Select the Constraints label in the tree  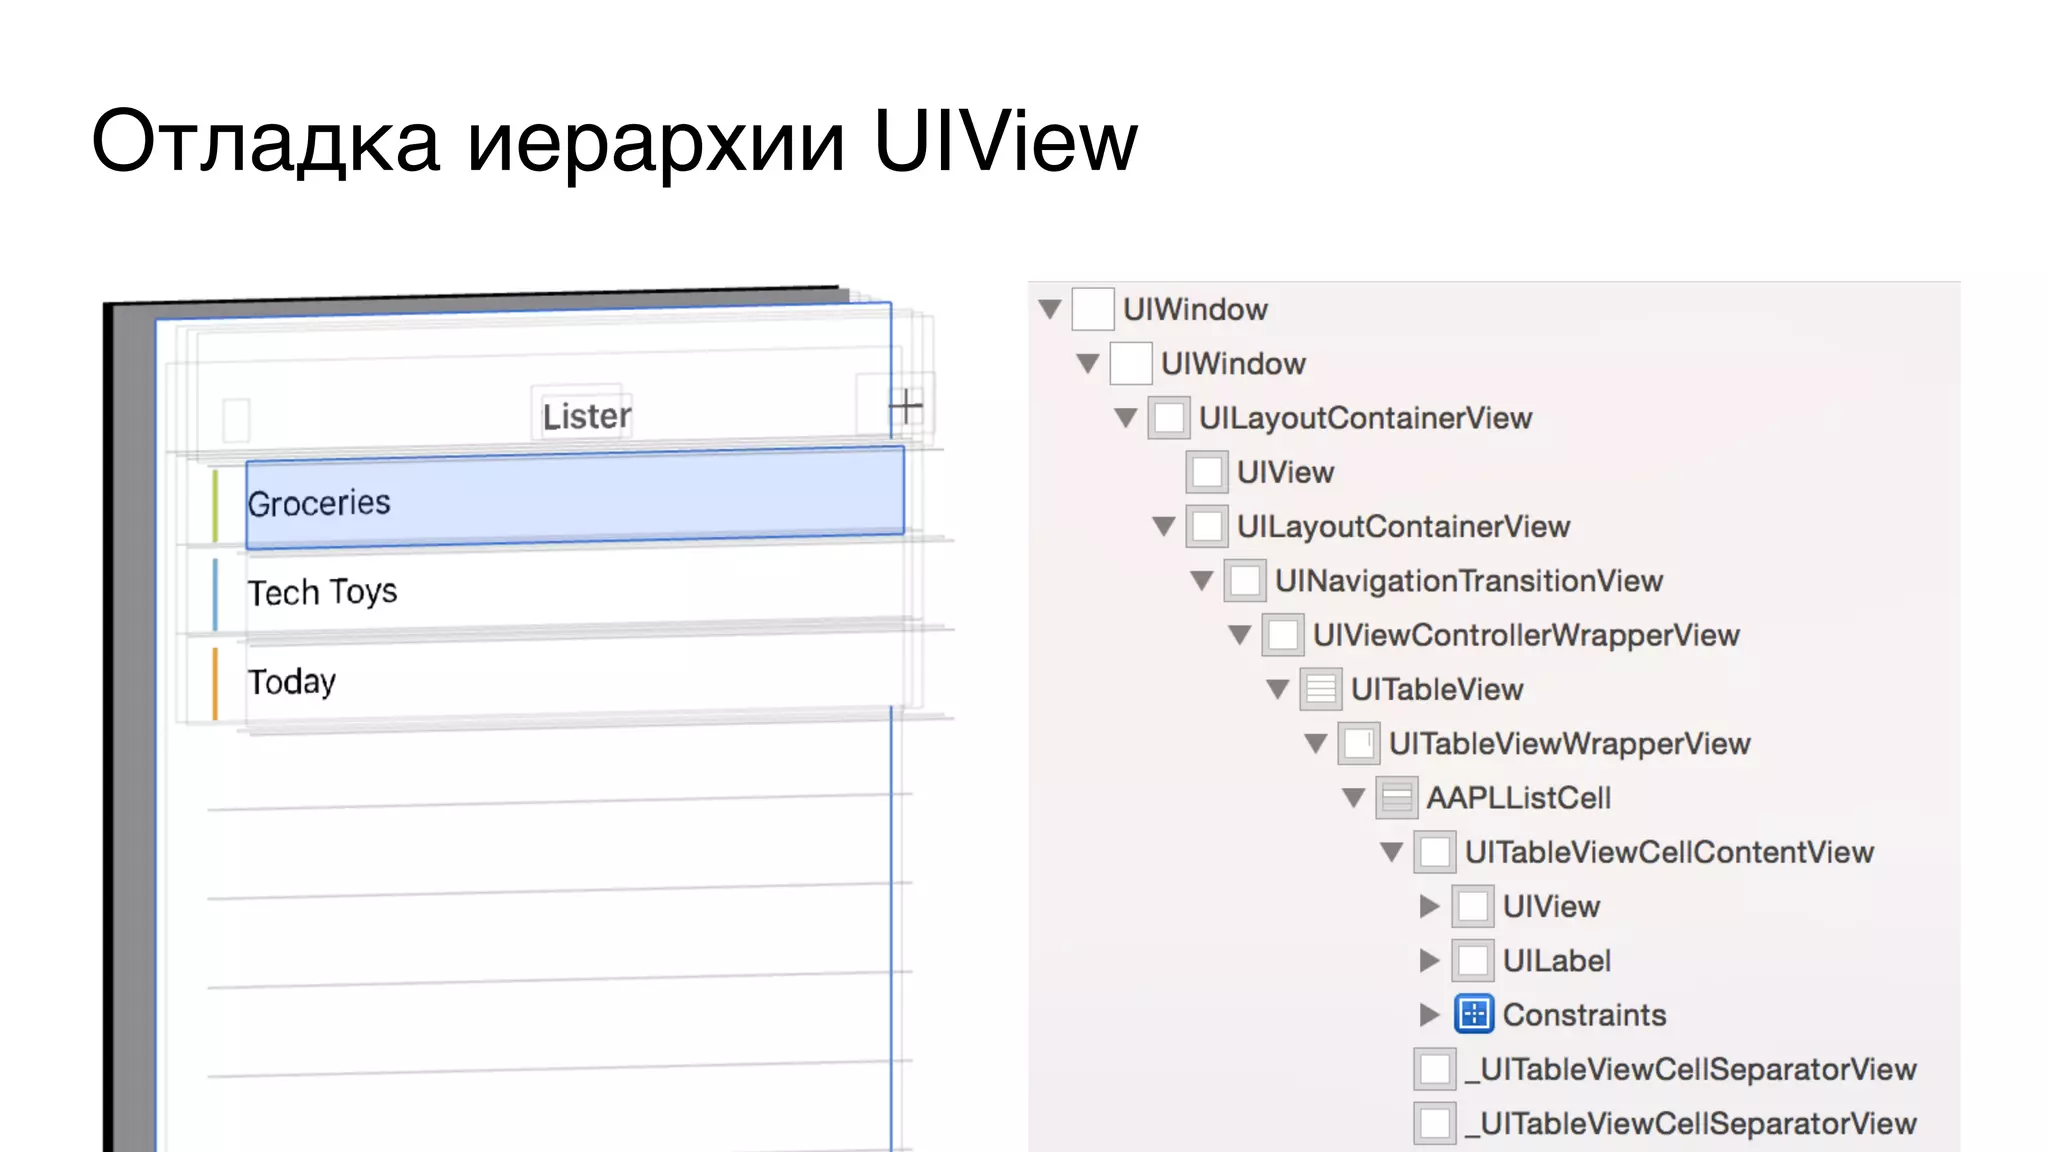click(1584, 1015)
